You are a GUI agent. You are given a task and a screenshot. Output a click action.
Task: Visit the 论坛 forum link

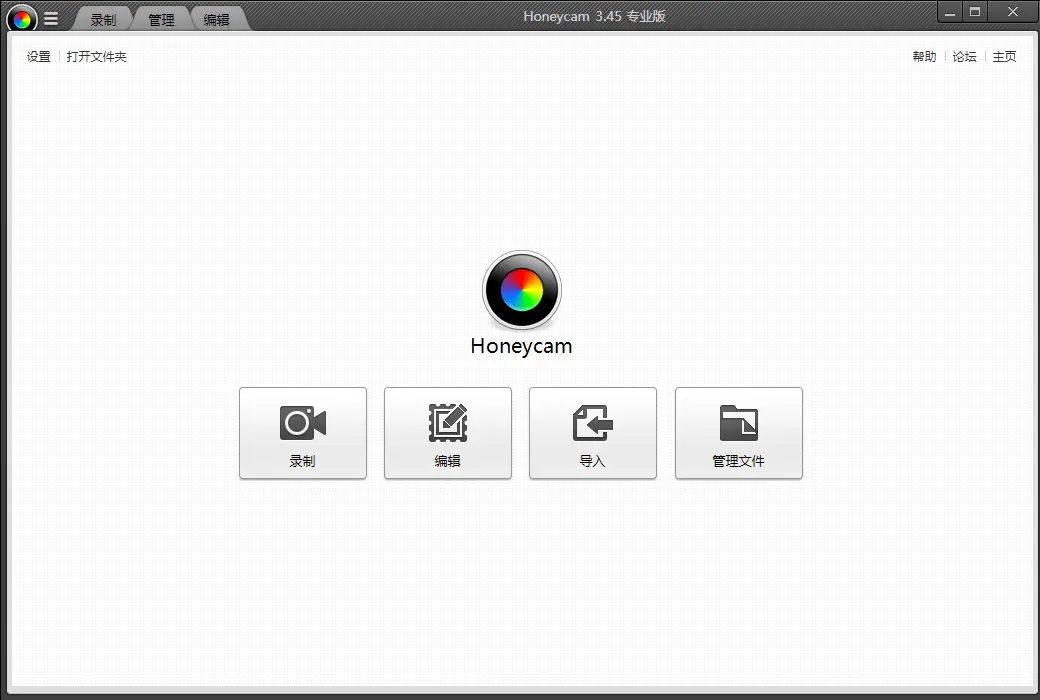[964, 57]
